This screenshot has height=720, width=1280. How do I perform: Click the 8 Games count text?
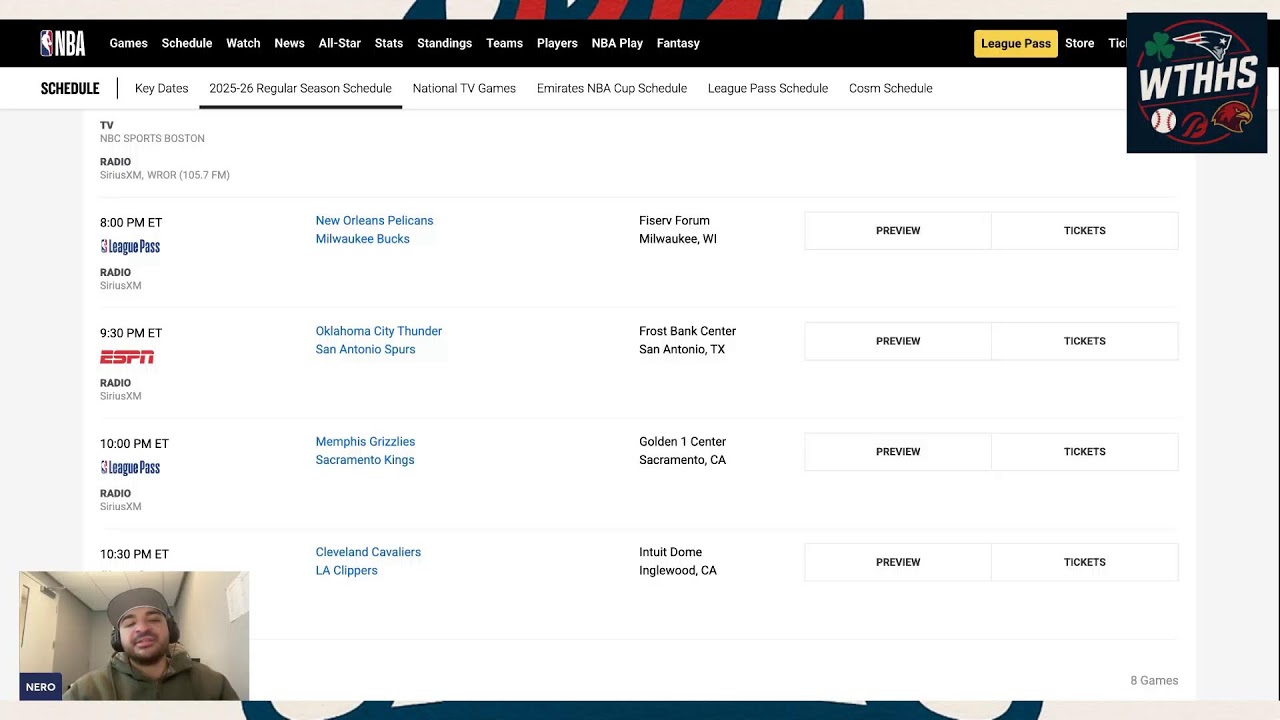tap(1154, 681)
